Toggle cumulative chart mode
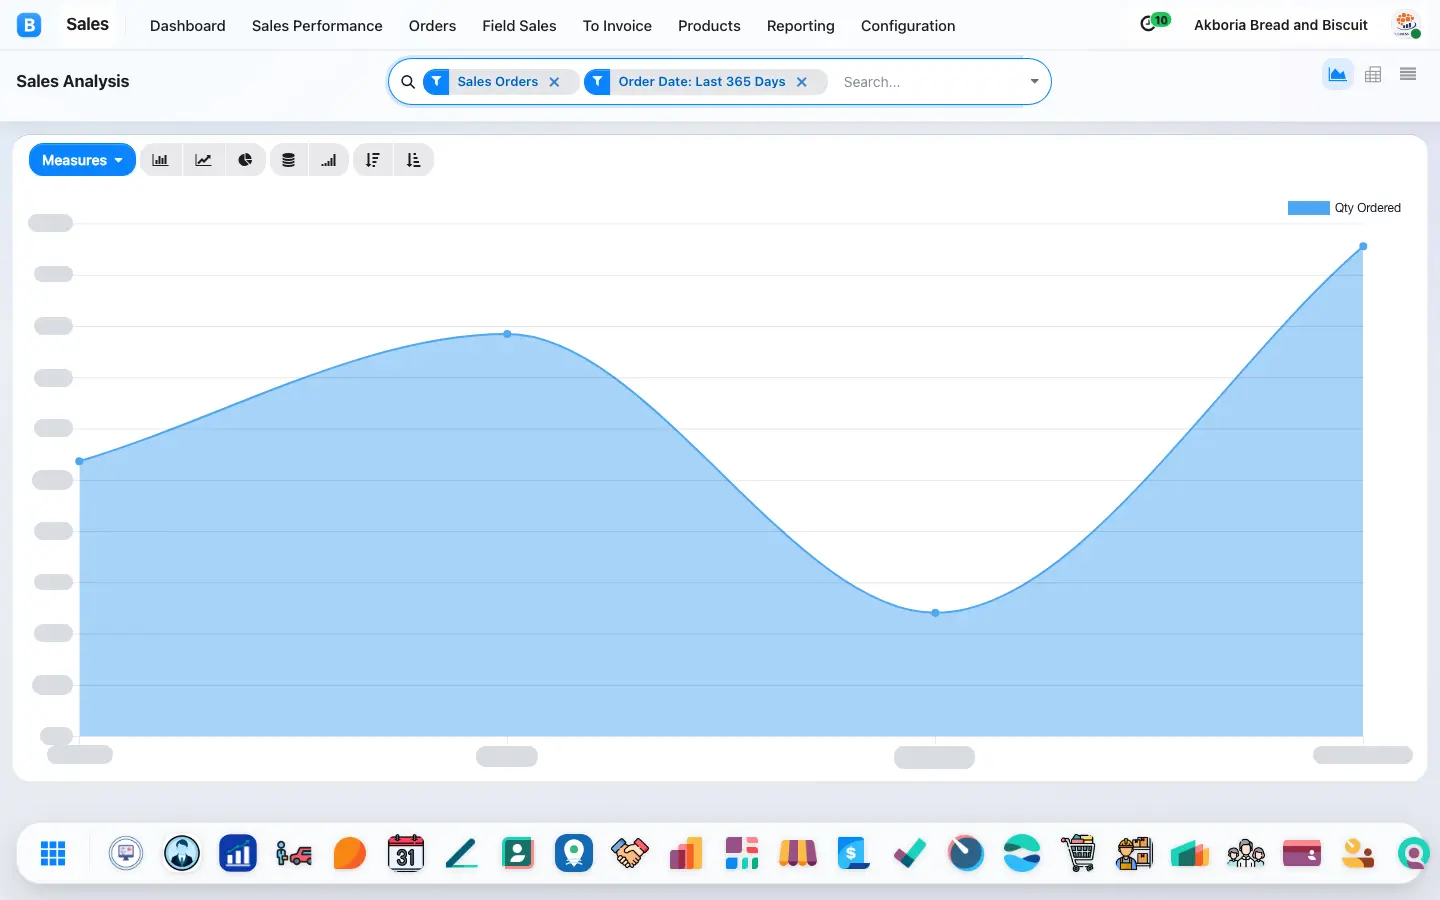 [329, 160]
